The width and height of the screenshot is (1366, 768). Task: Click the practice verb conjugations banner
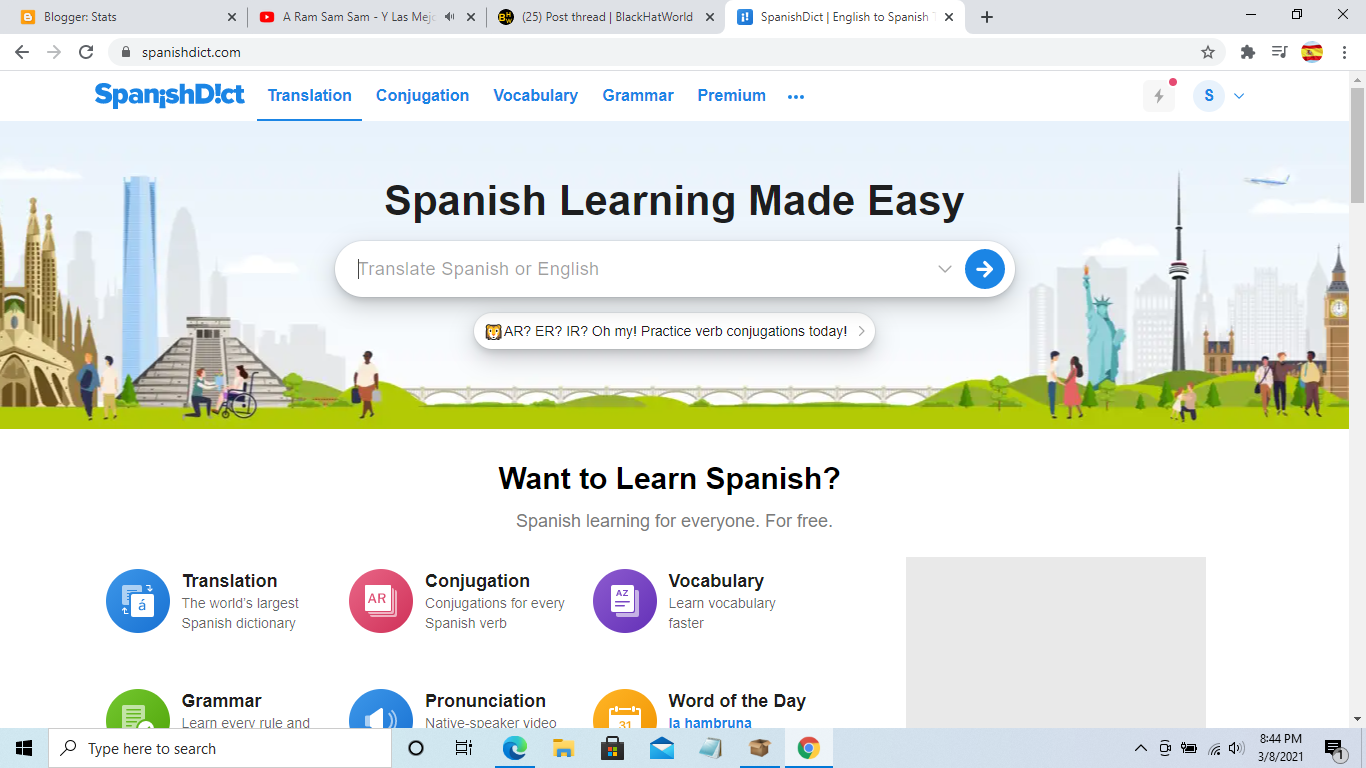pos(674,331)
